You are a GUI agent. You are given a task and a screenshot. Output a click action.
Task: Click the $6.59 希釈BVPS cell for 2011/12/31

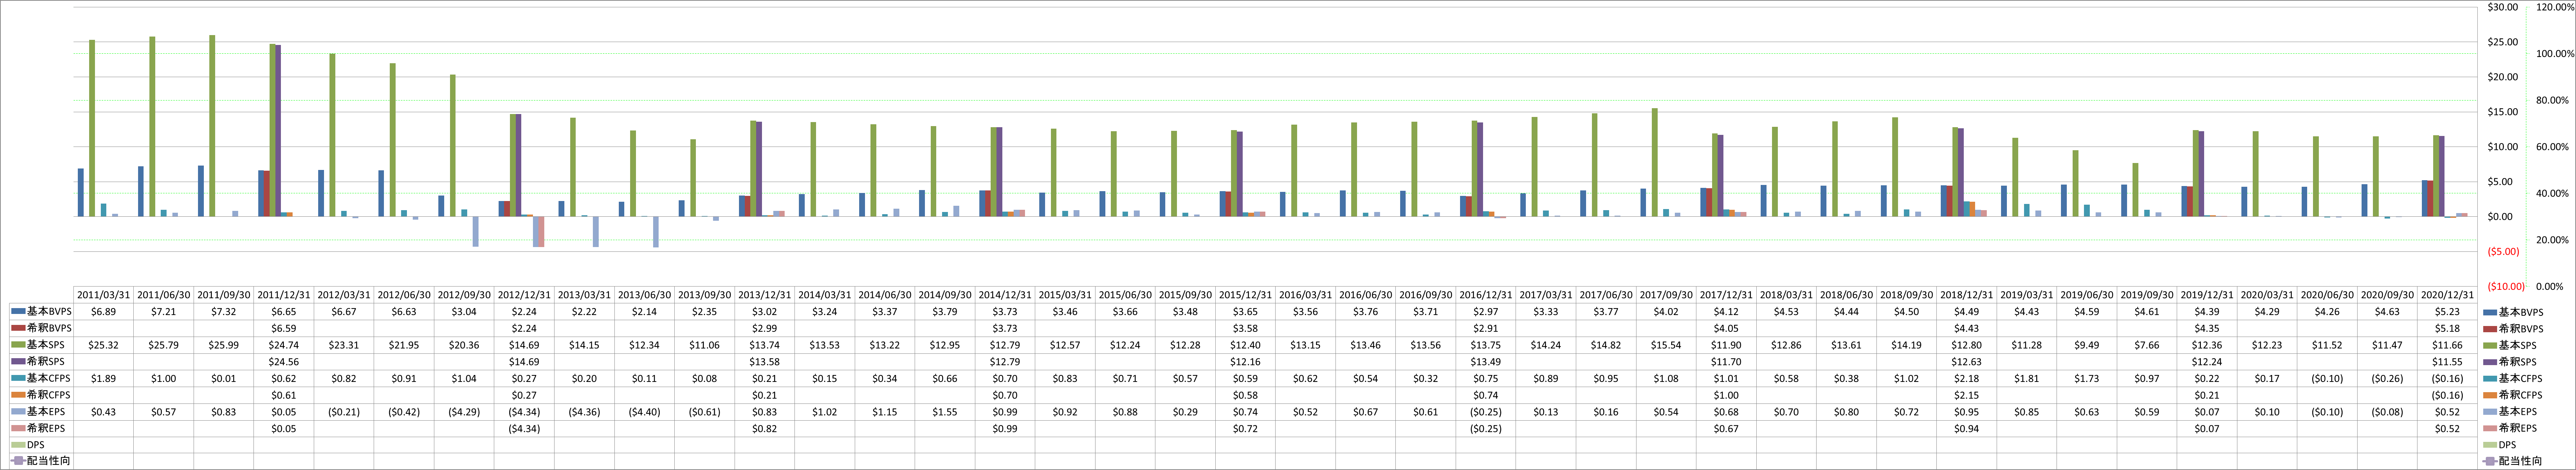pyautogui.click(x=284, y=328)
